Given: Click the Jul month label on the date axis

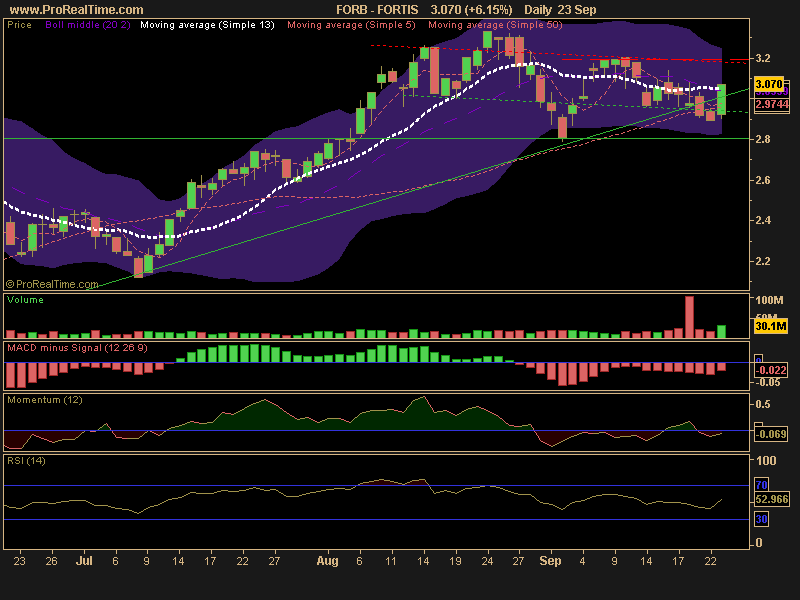Looking at the screenshot, I should pyautogui.click(x=84, y=561).
